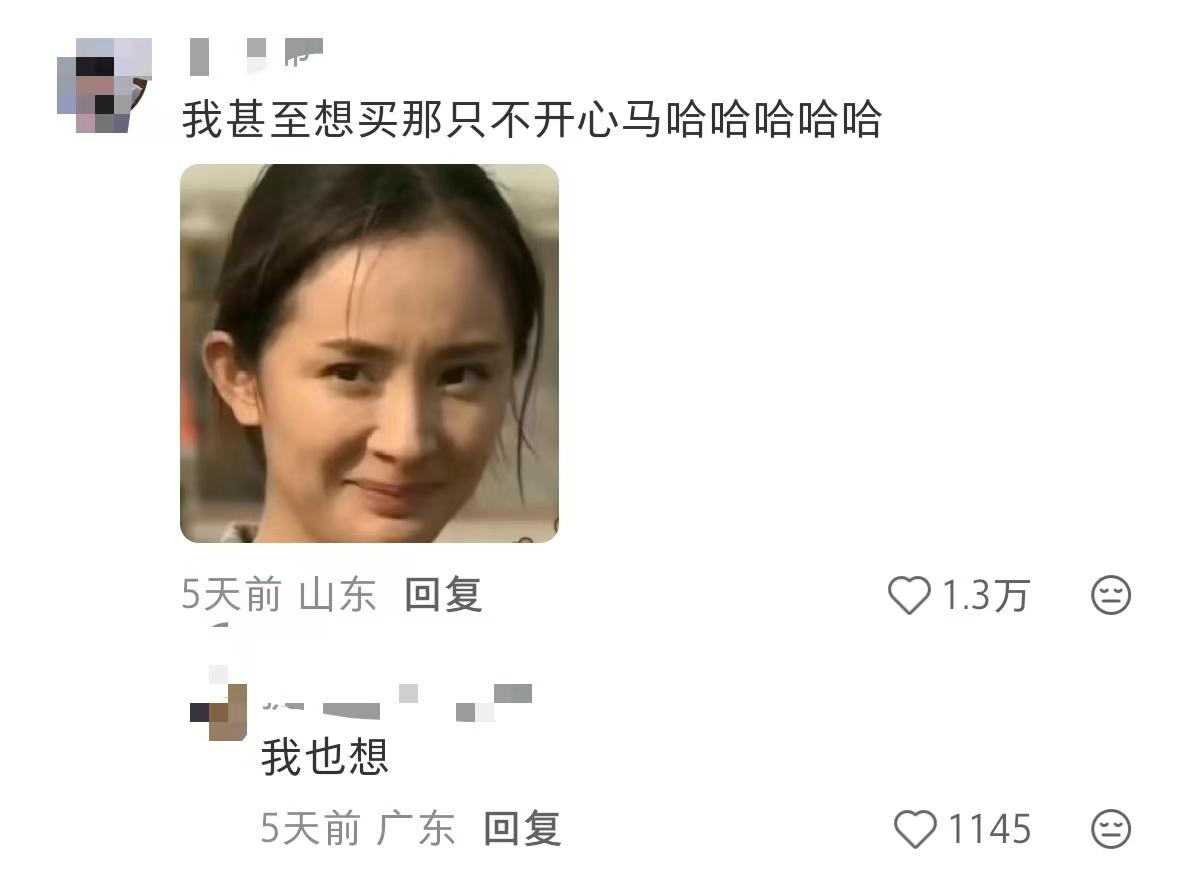Dislike the first comment via the face icon
This screenshot has width=1200, height=890.
click(x=1110, y=596)
